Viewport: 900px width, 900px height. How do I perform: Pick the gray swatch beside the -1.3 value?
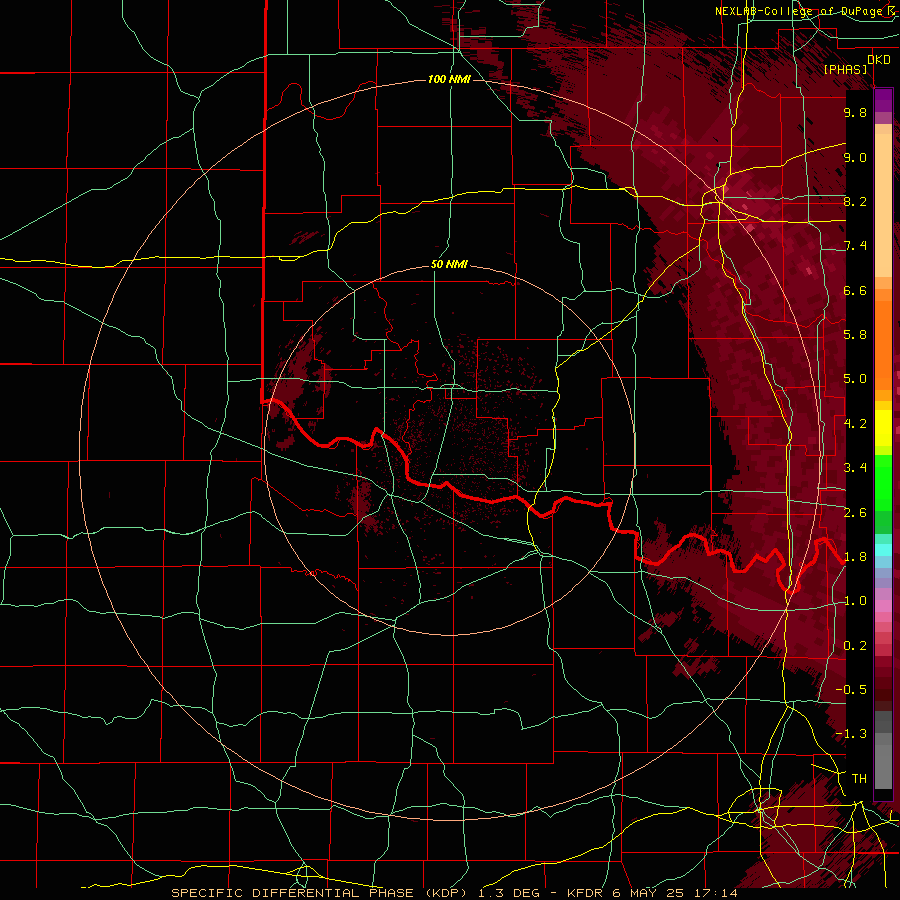(883, 737)
